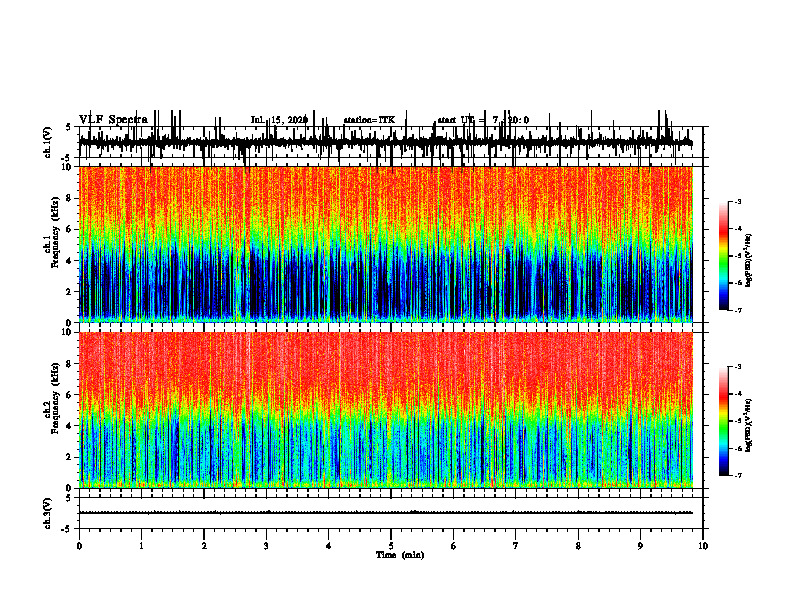Click the time axis tick label "3"
The height and width of the screenshot is (612, 792).
(x=266, y=546)
